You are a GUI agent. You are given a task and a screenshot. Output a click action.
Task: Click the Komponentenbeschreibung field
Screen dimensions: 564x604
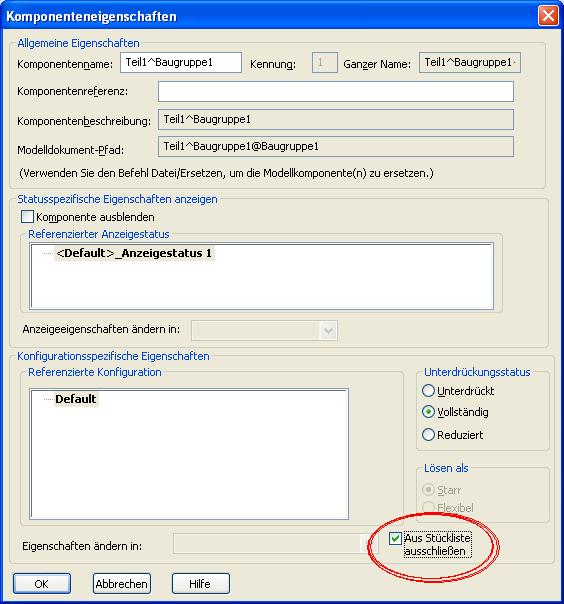click(336, 119)
